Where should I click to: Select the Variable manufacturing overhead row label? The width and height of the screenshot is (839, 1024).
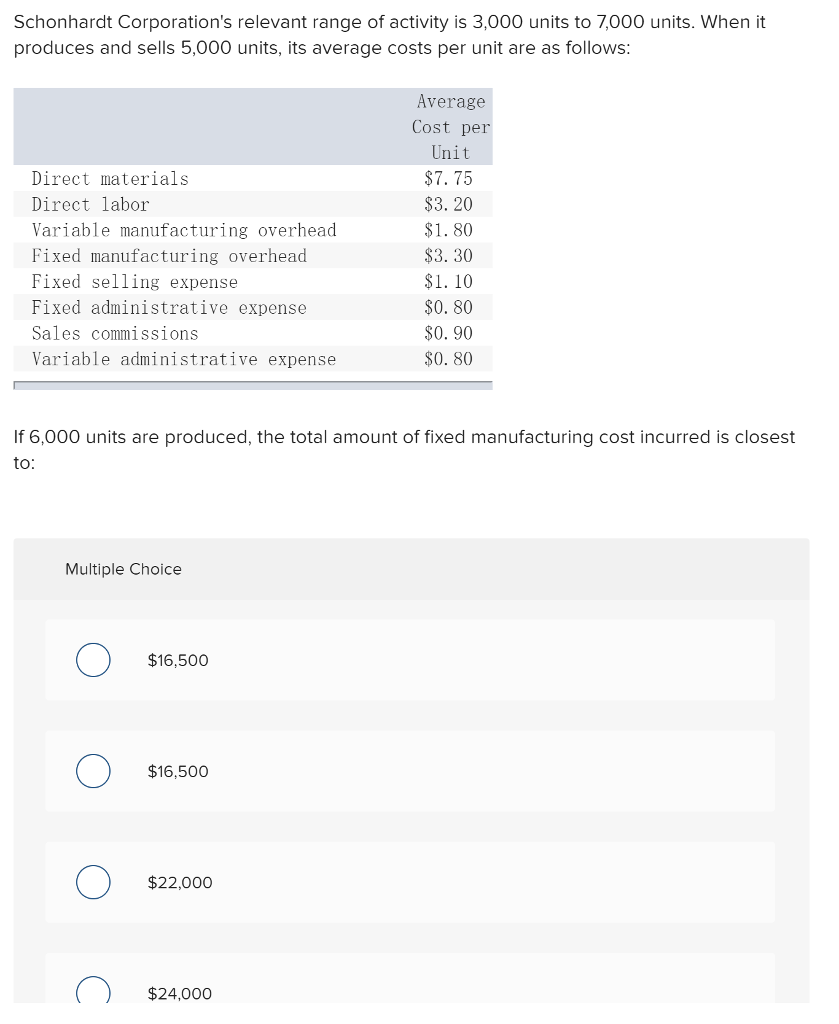184,231
